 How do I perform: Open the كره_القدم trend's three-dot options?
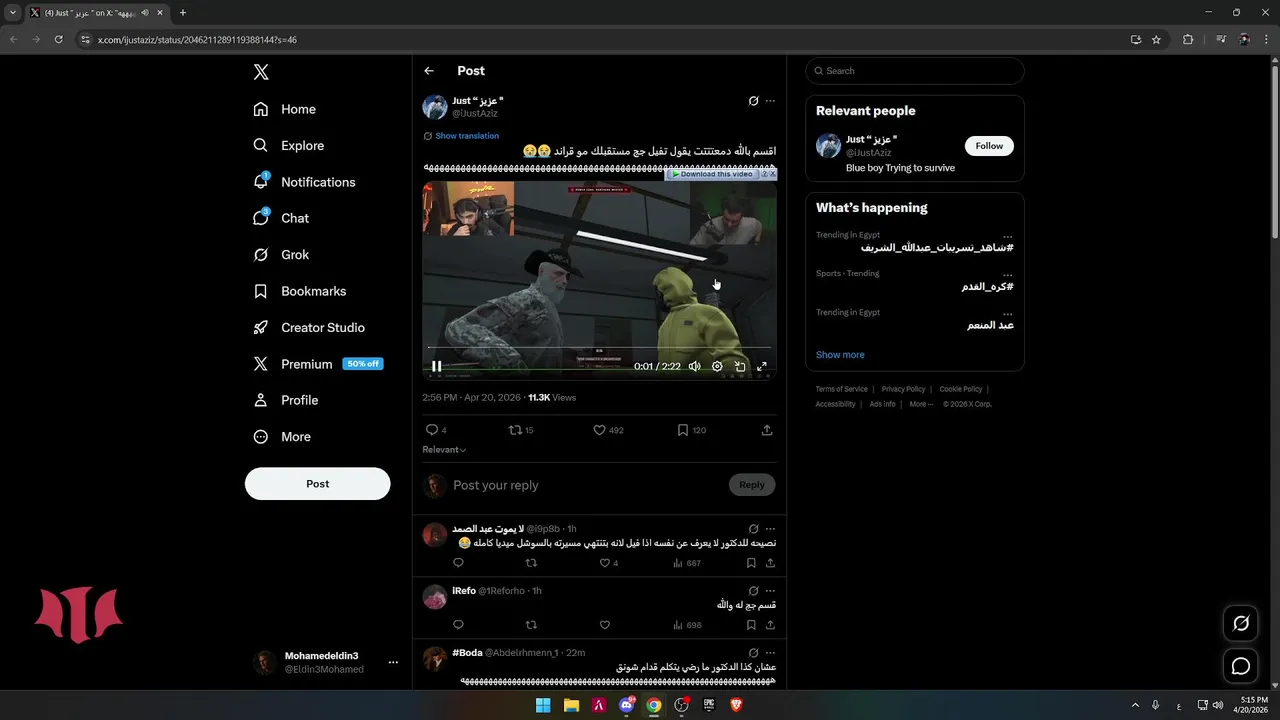point(1007,274)
